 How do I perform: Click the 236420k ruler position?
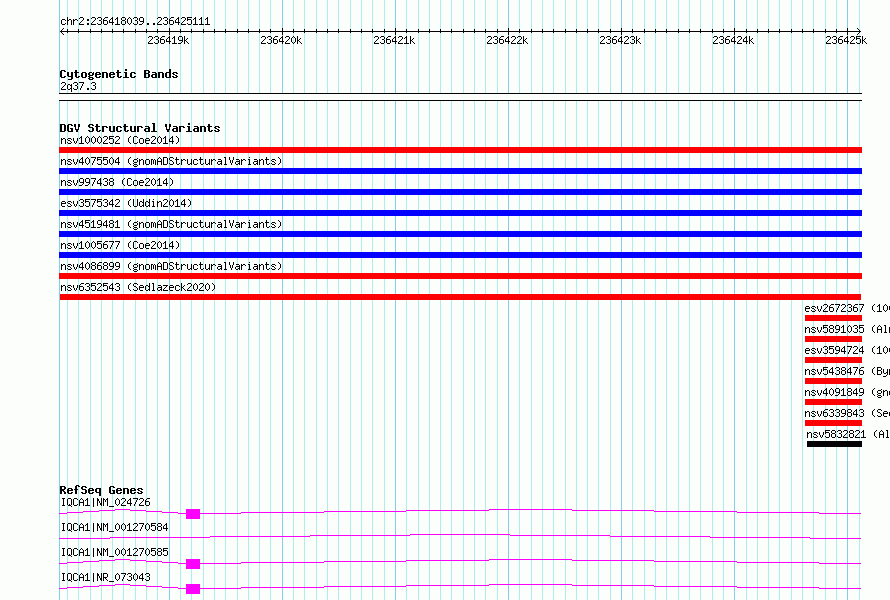pos(281,40)
